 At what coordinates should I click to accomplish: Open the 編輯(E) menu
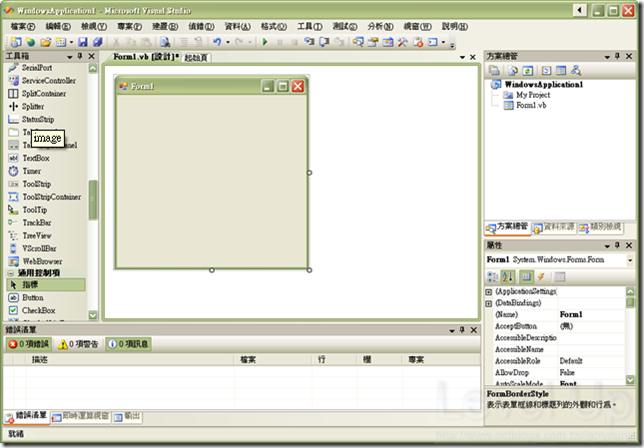tap(58, 26)
